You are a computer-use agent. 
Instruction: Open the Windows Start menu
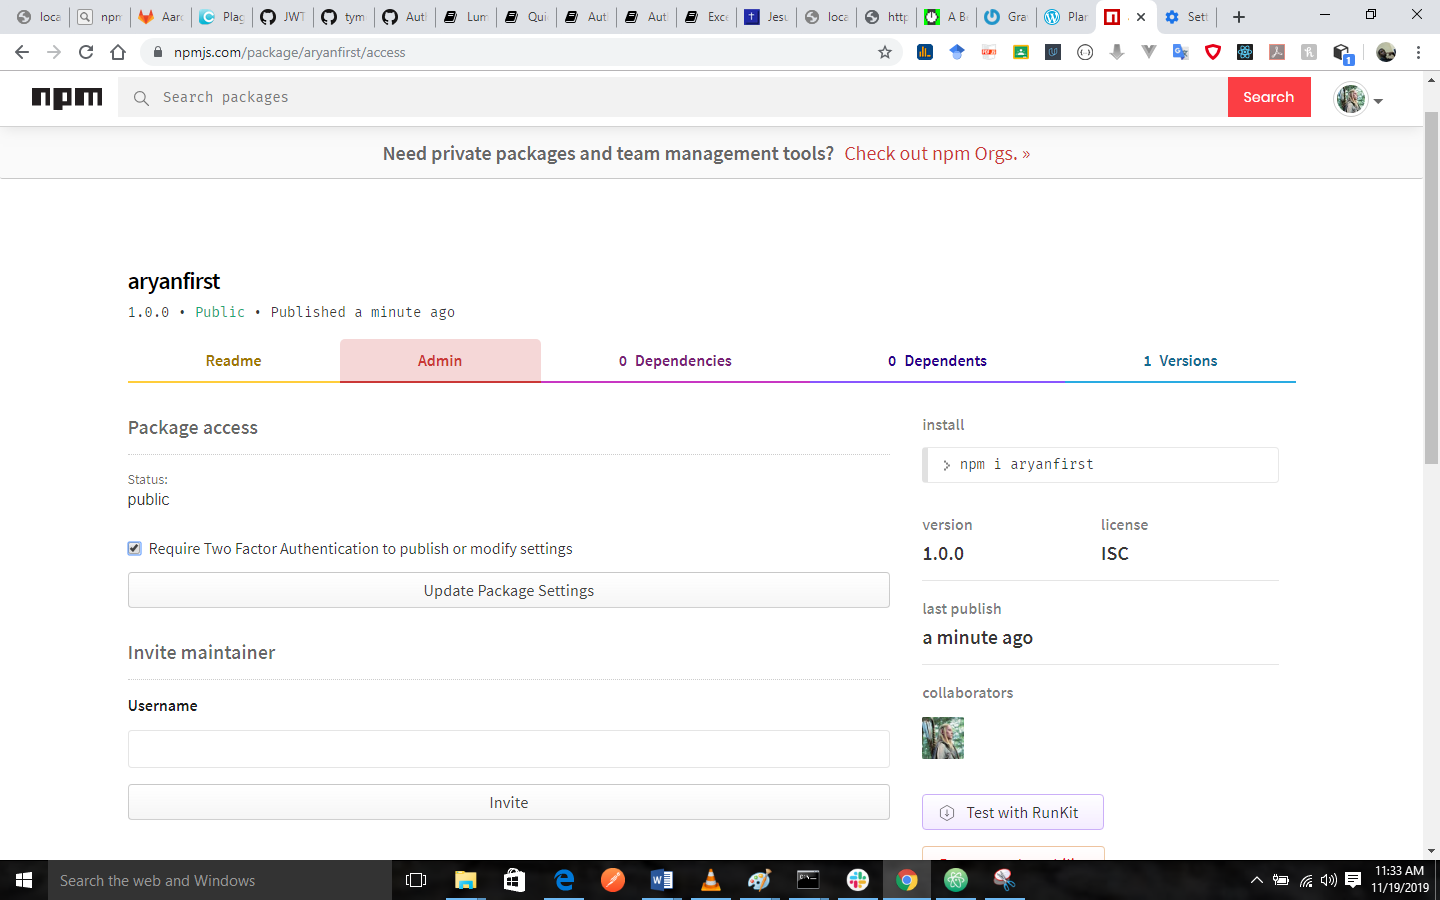pos(24,880)
